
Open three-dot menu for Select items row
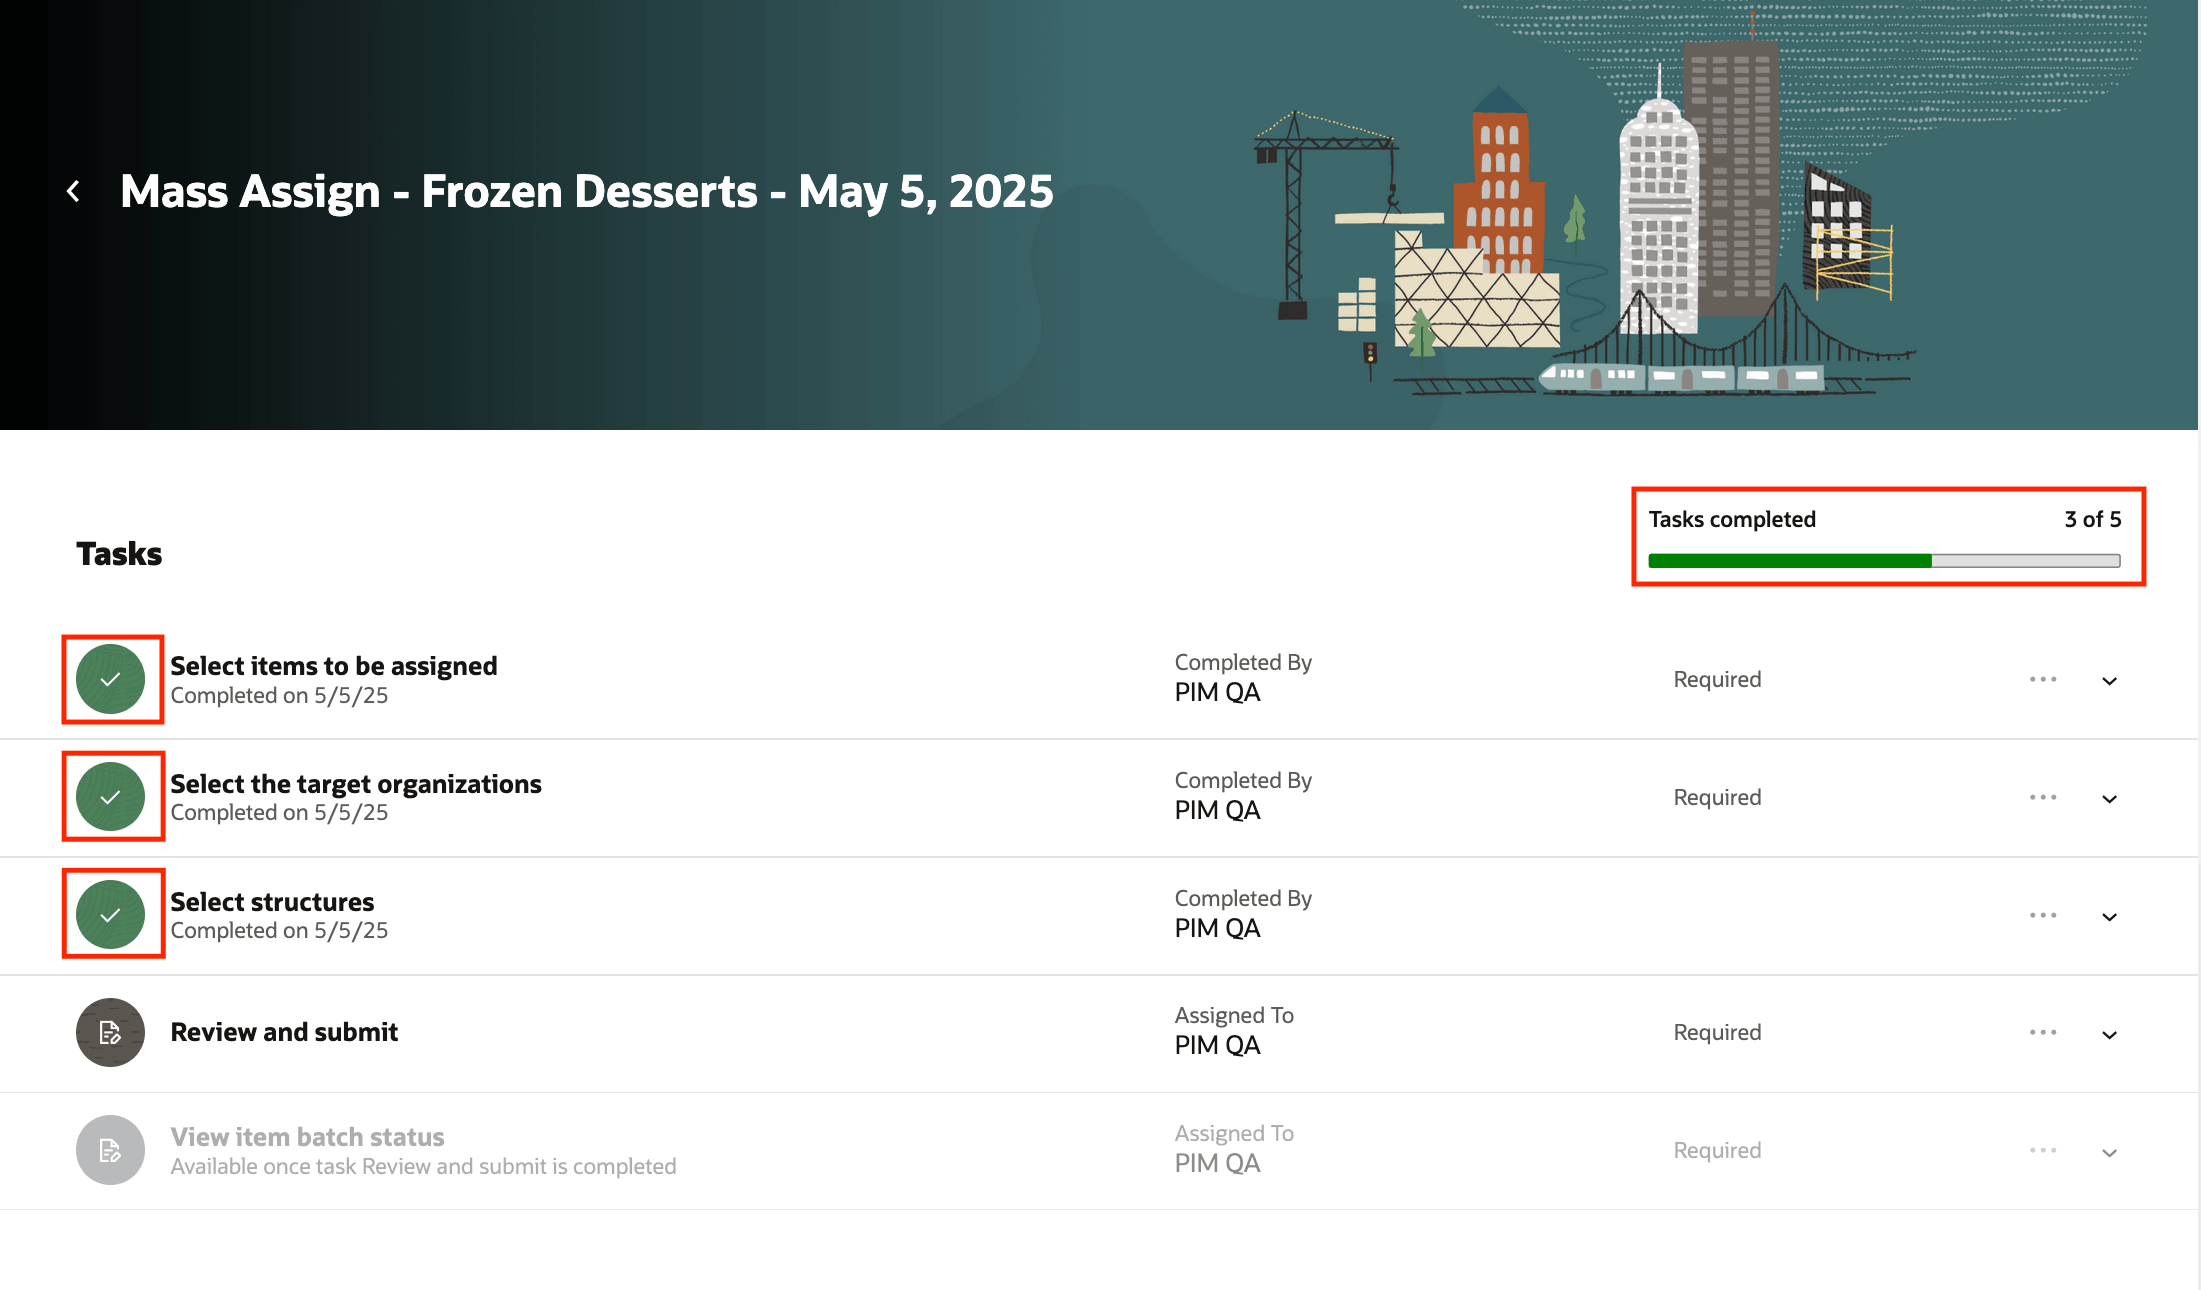point(2043,679)
